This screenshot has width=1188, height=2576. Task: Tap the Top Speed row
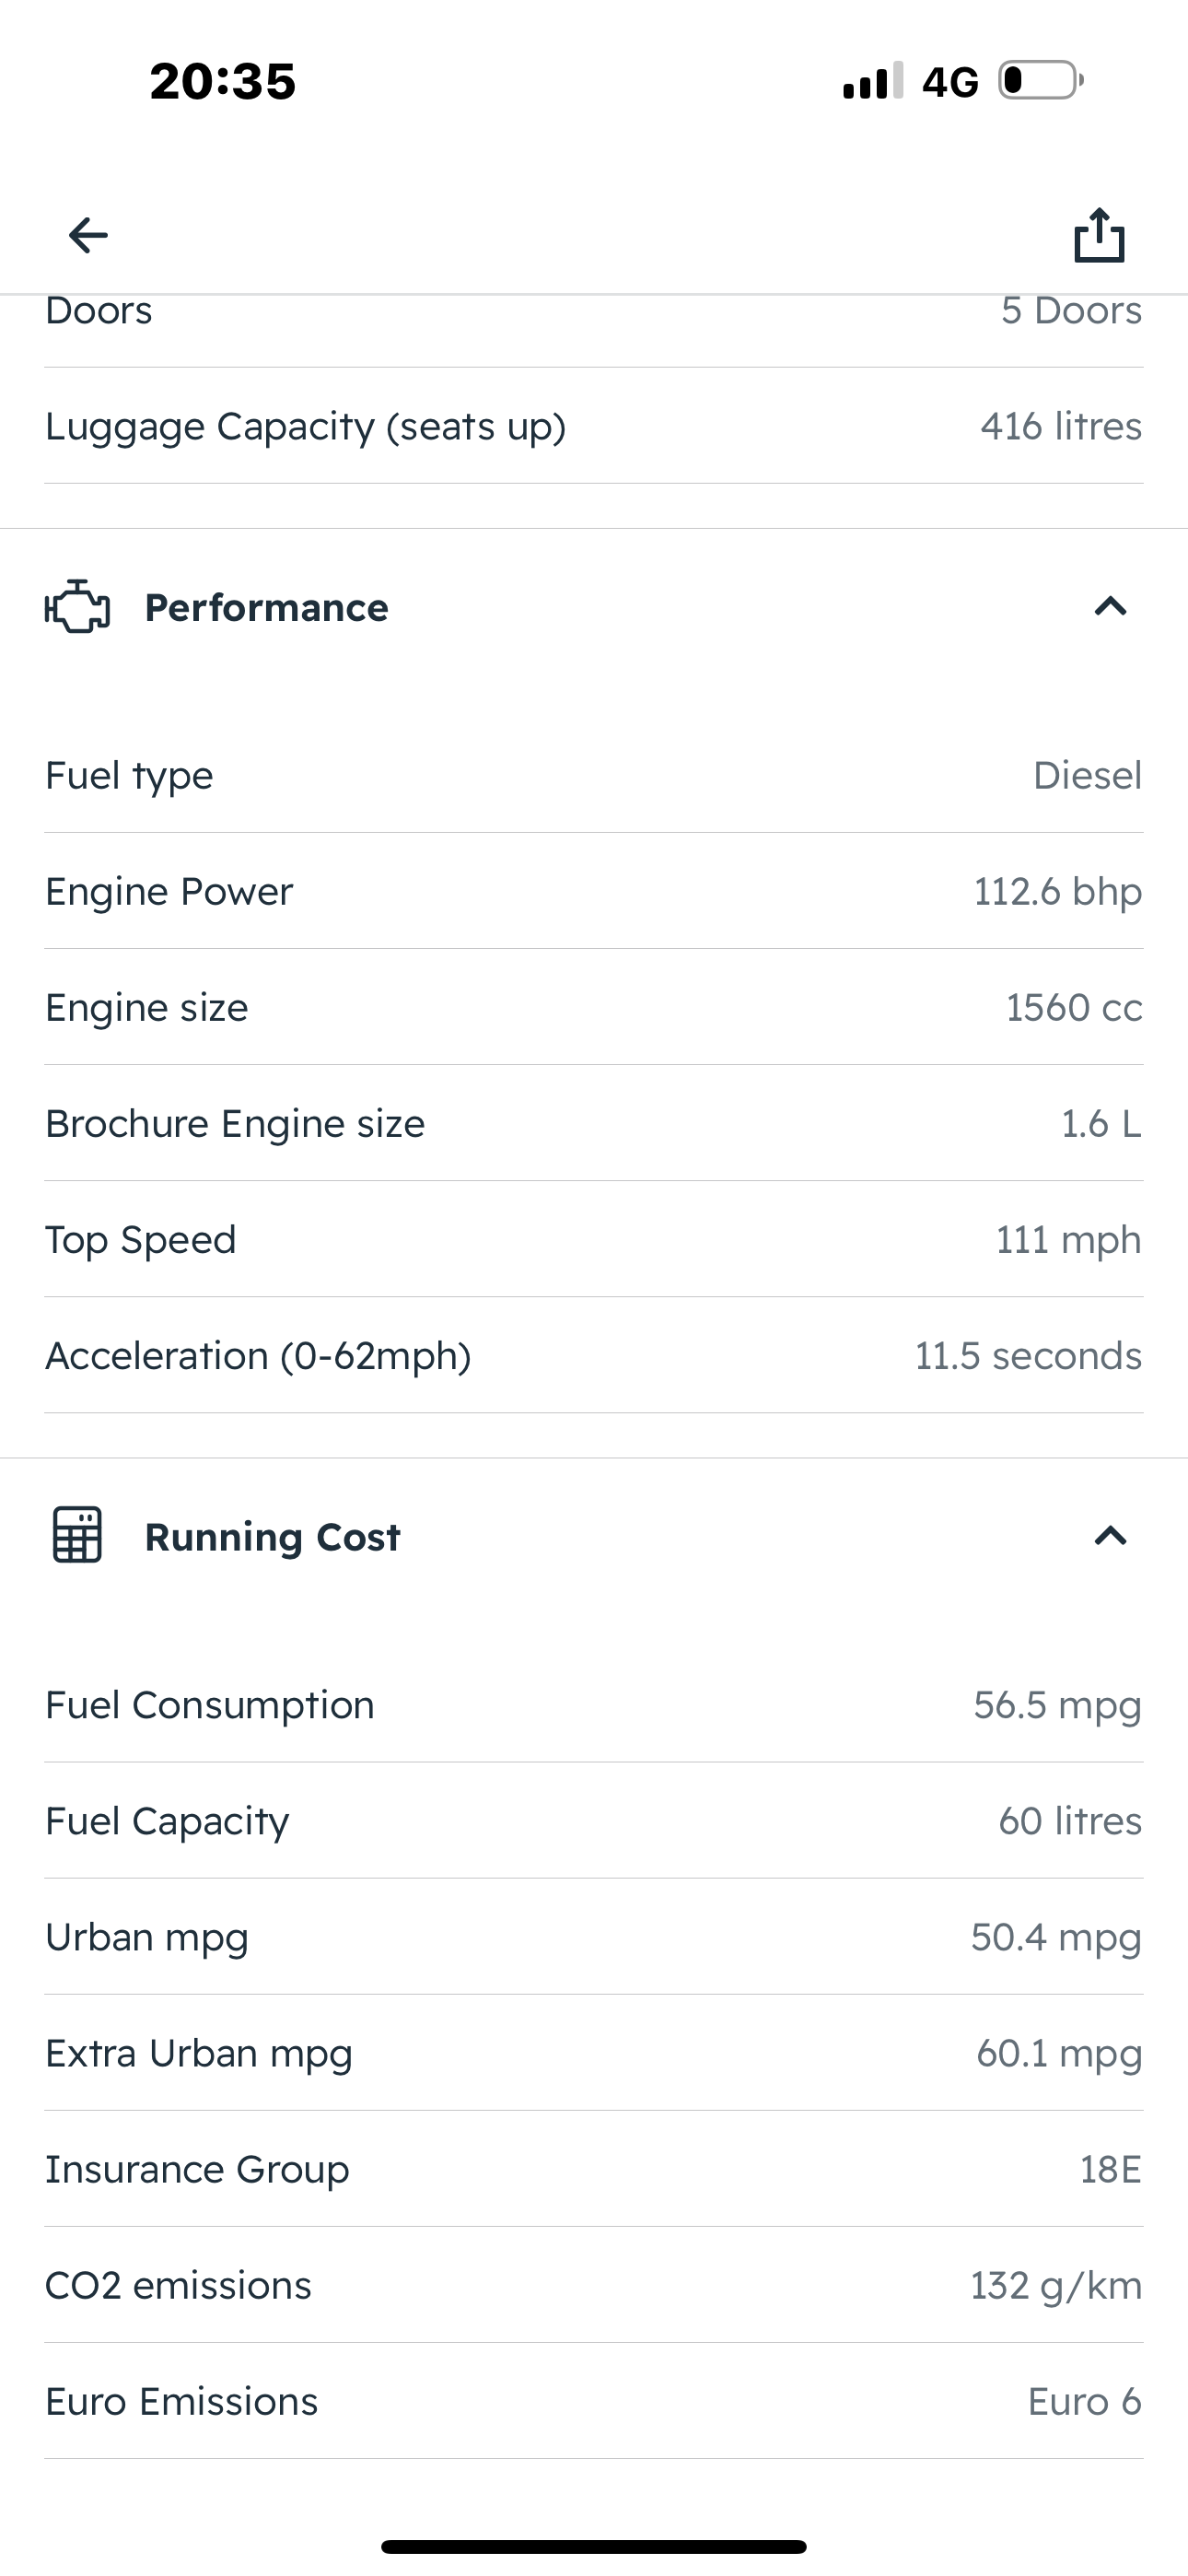594,1240
